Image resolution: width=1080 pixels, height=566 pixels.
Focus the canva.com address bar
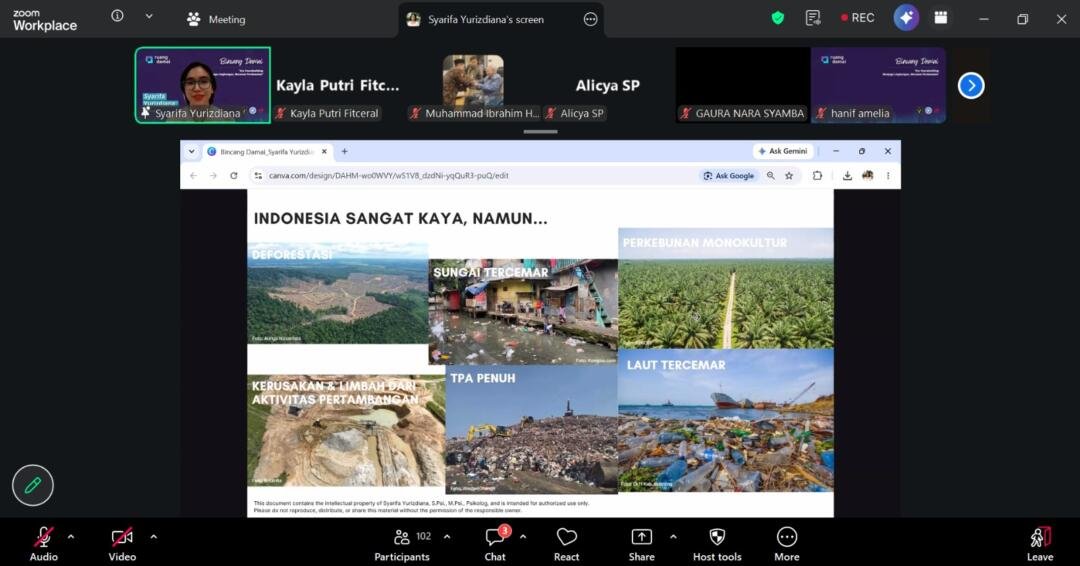point(475,176)
